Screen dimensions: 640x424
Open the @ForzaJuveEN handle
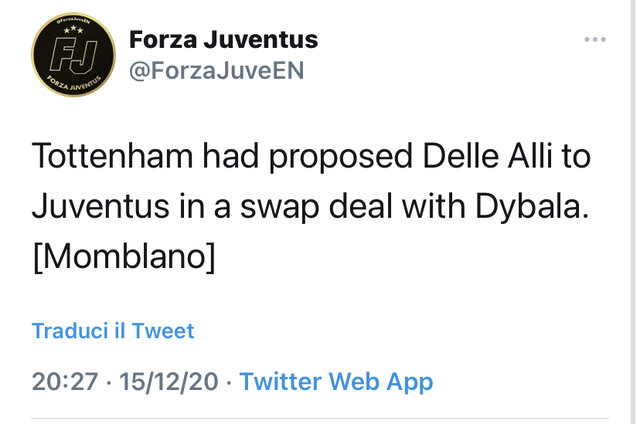coord(216,71)
